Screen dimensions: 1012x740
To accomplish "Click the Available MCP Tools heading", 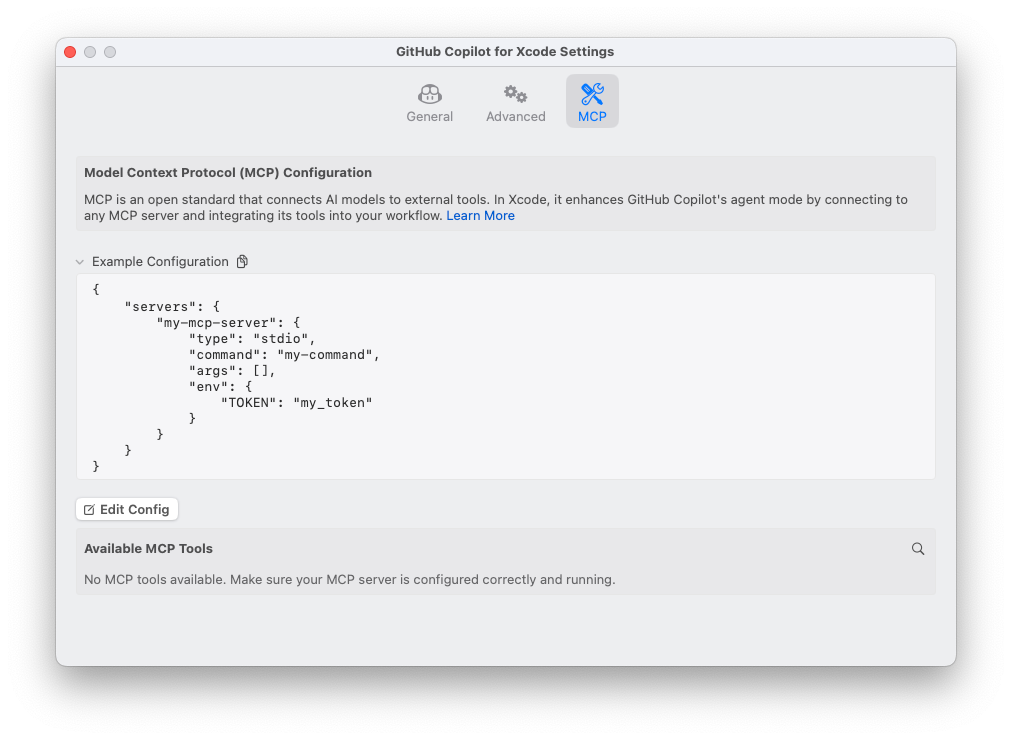I will coord(148,548).
